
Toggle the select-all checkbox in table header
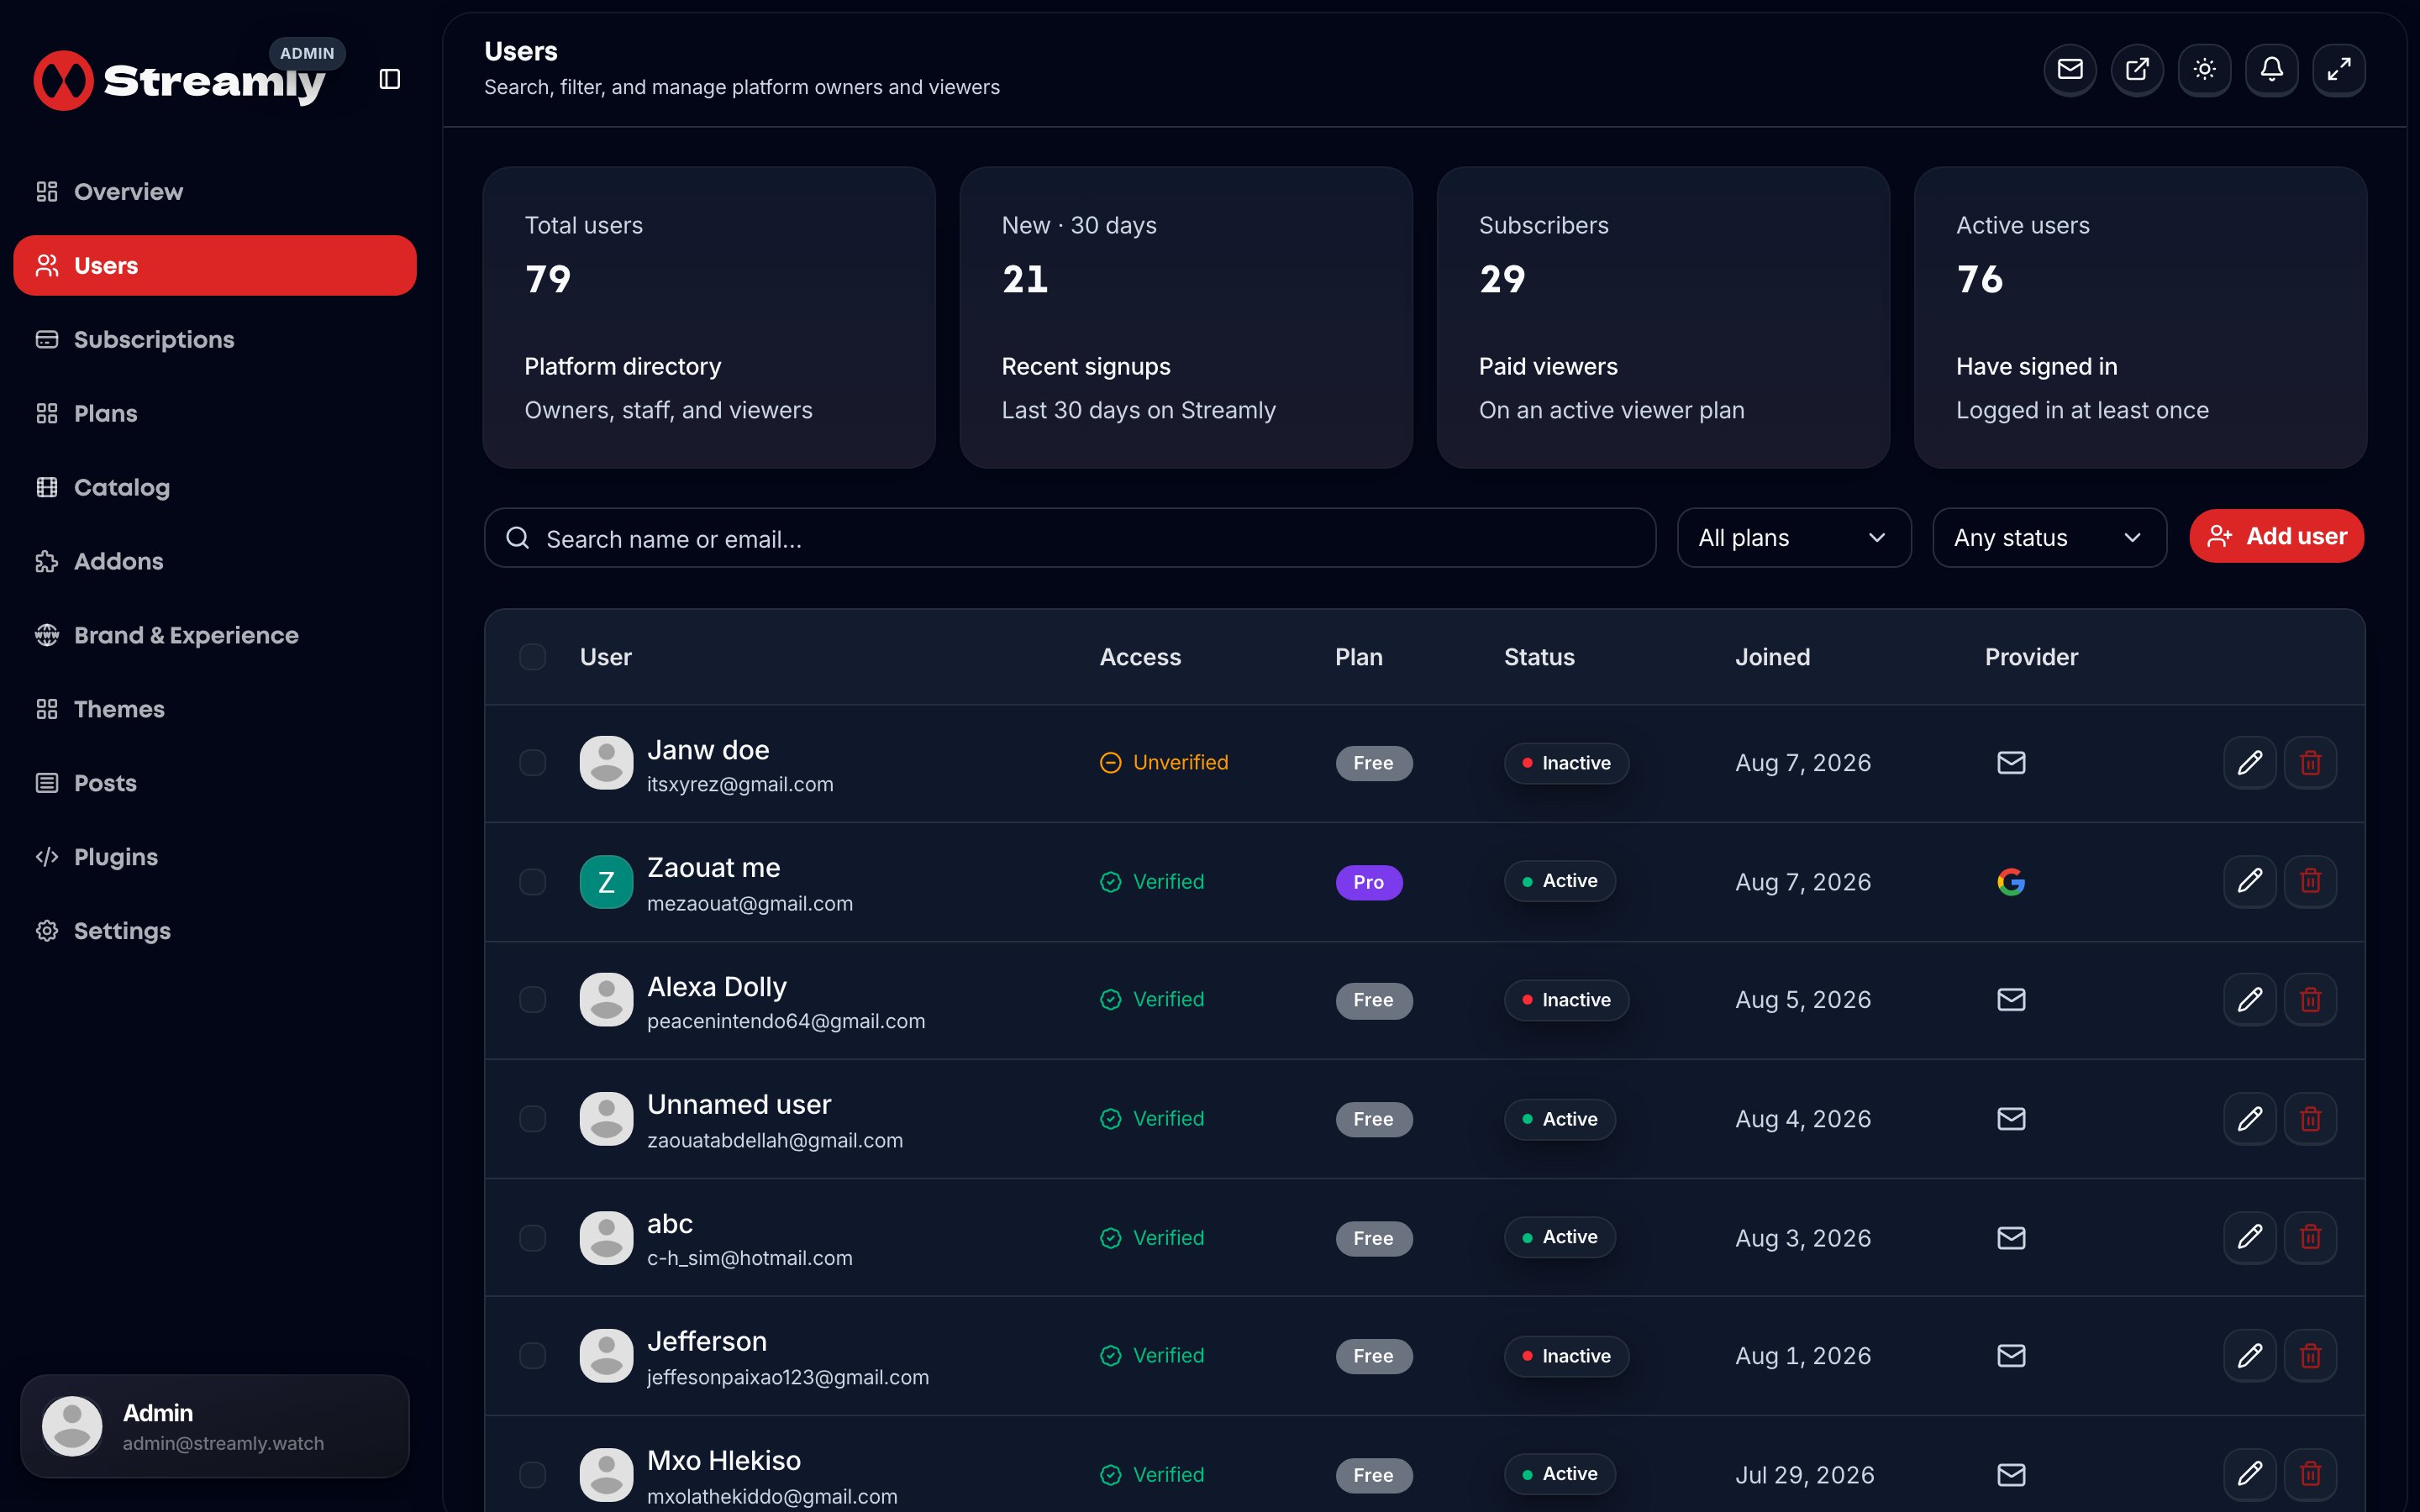pyautogui.click(x=533, y=657)
